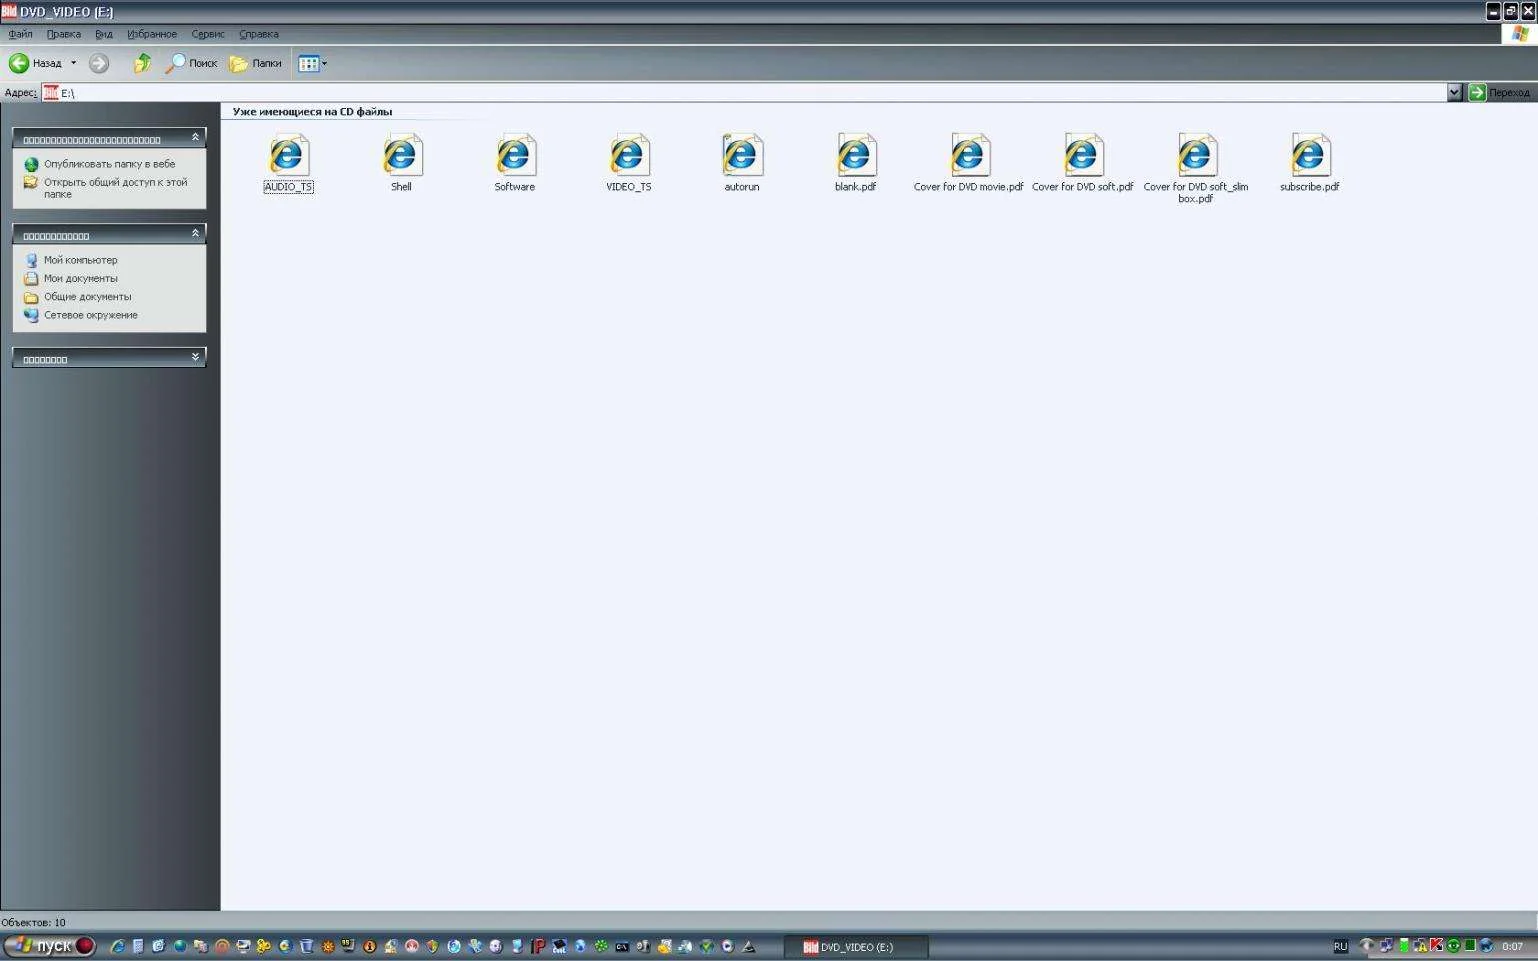The width and height of the screenshot is (1538, 961).
Task: Click the RU language indicator
Action: pos(1340,947)
